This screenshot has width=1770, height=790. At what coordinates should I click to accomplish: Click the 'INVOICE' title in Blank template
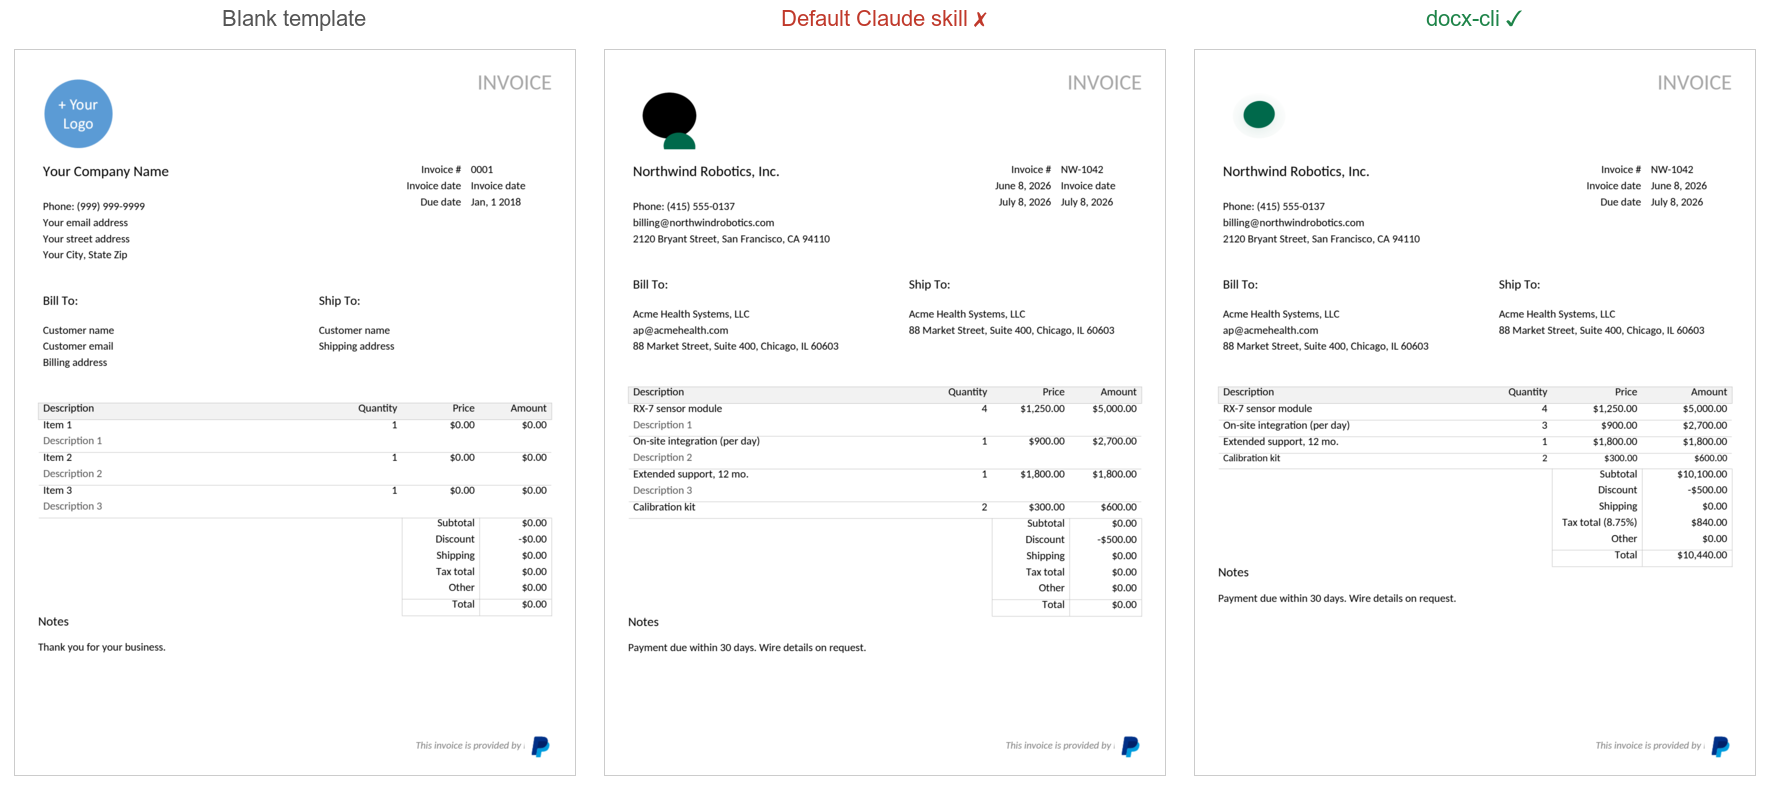[x=514, y=83]
